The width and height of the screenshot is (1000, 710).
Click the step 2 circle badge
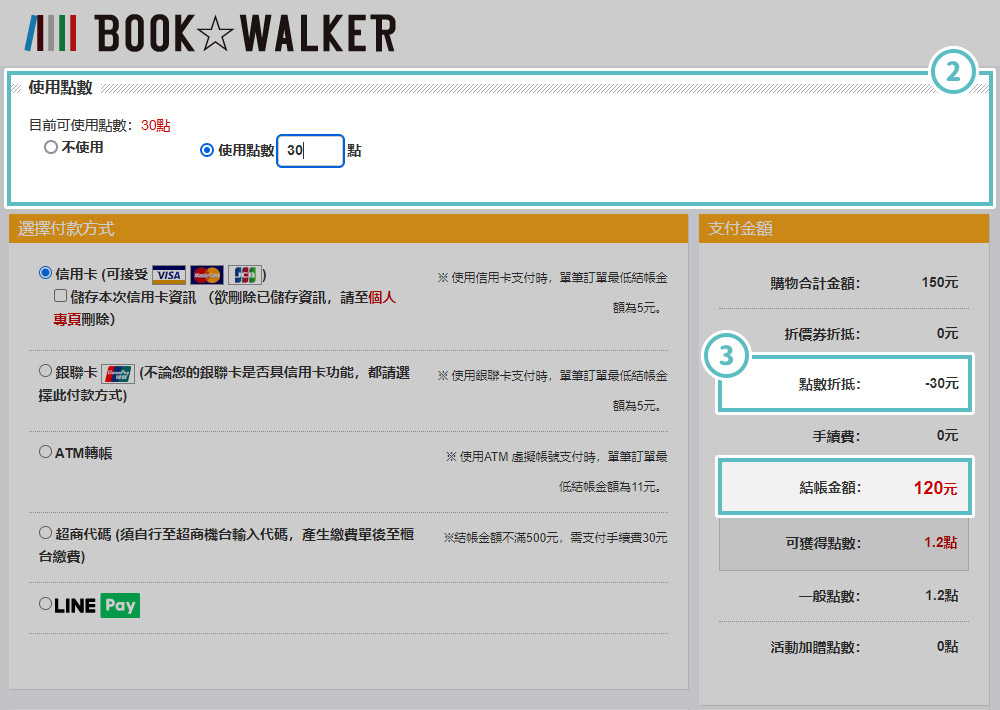pos(953,71)
